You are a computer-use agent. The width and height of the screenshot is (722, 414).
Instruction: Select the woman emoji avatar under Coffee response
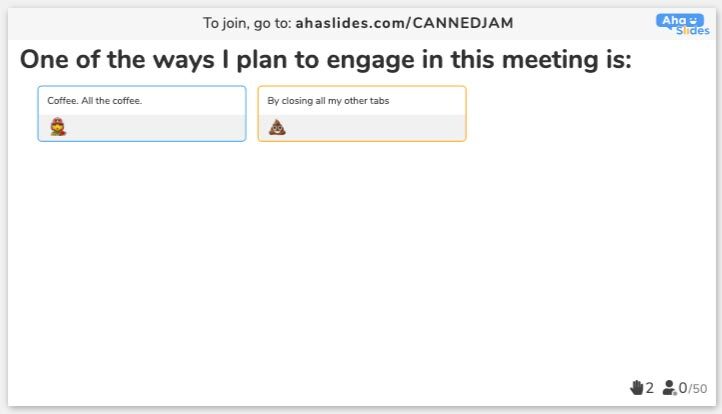[58, 127]
